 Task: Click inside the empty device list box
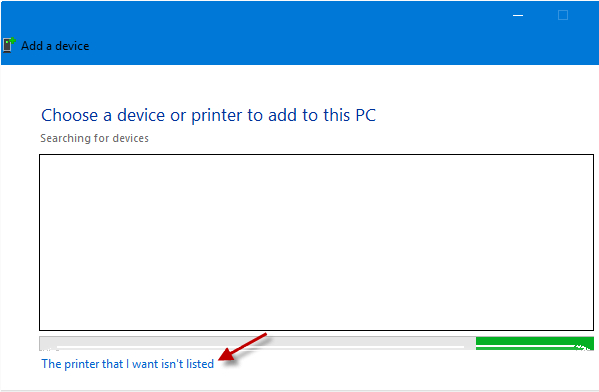(x=316, y=242)
